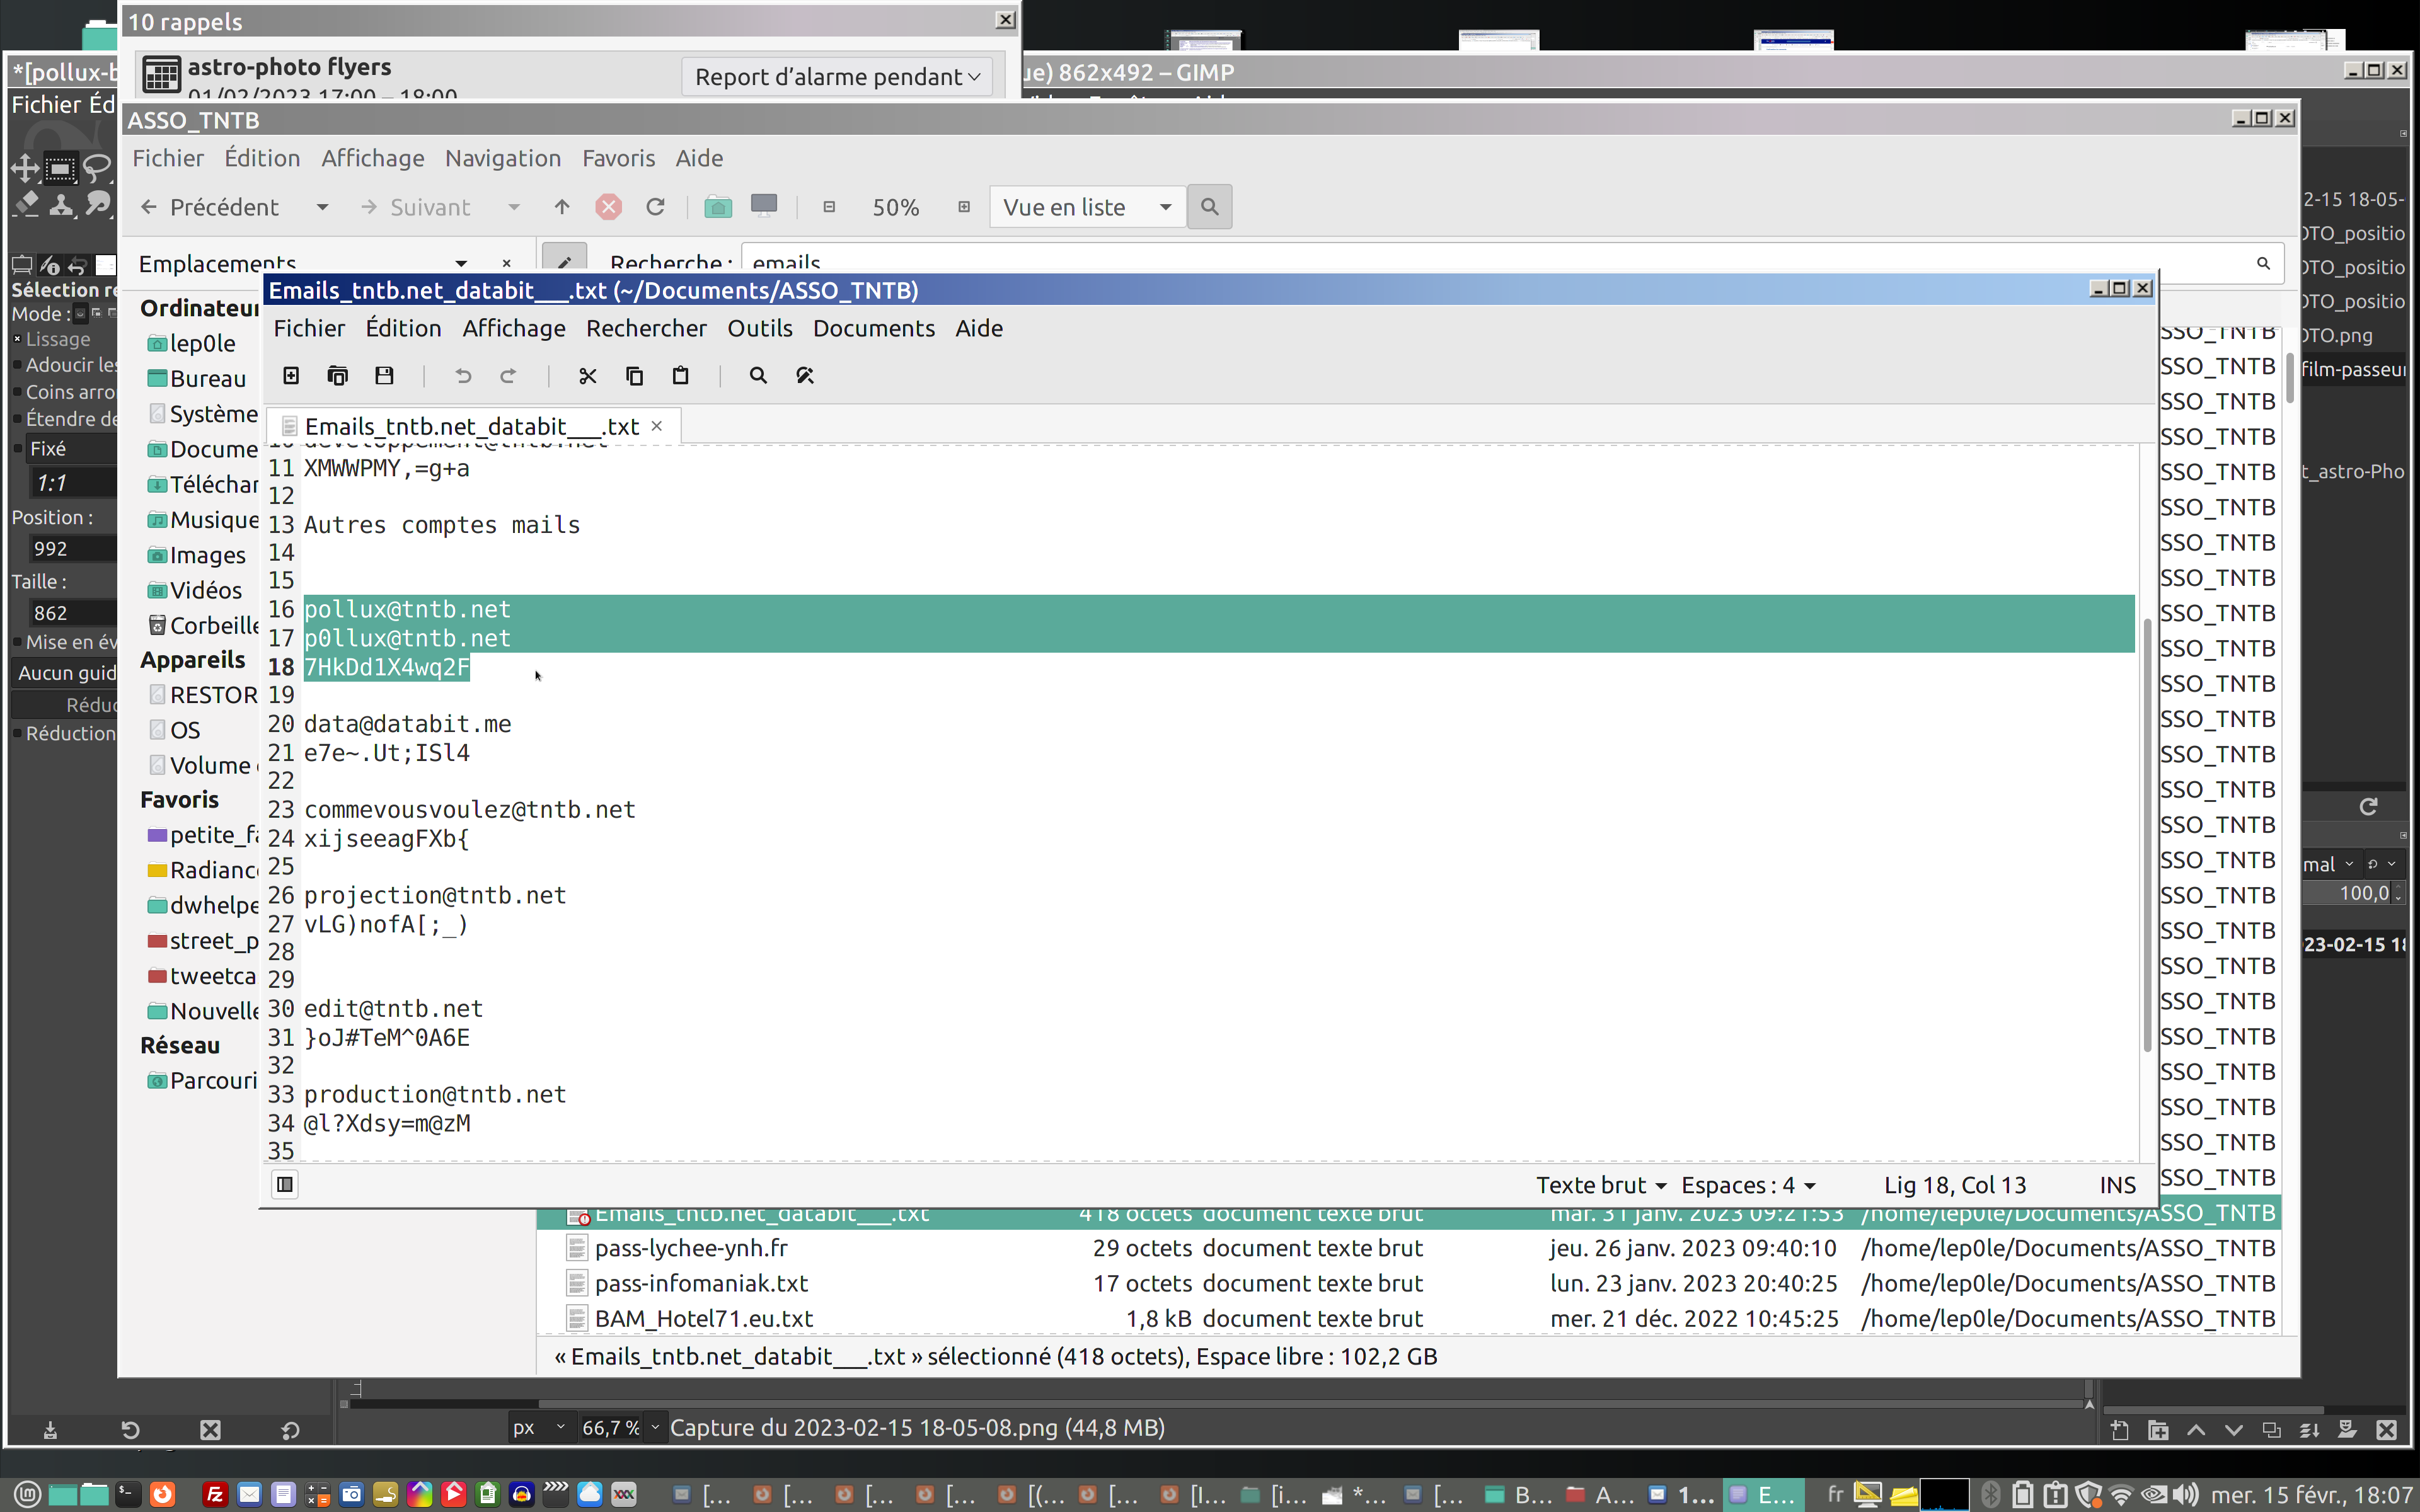Toggle the Lissage checkbox in GIMP options
This screenshot has width=2420, height=1512.
17,339
